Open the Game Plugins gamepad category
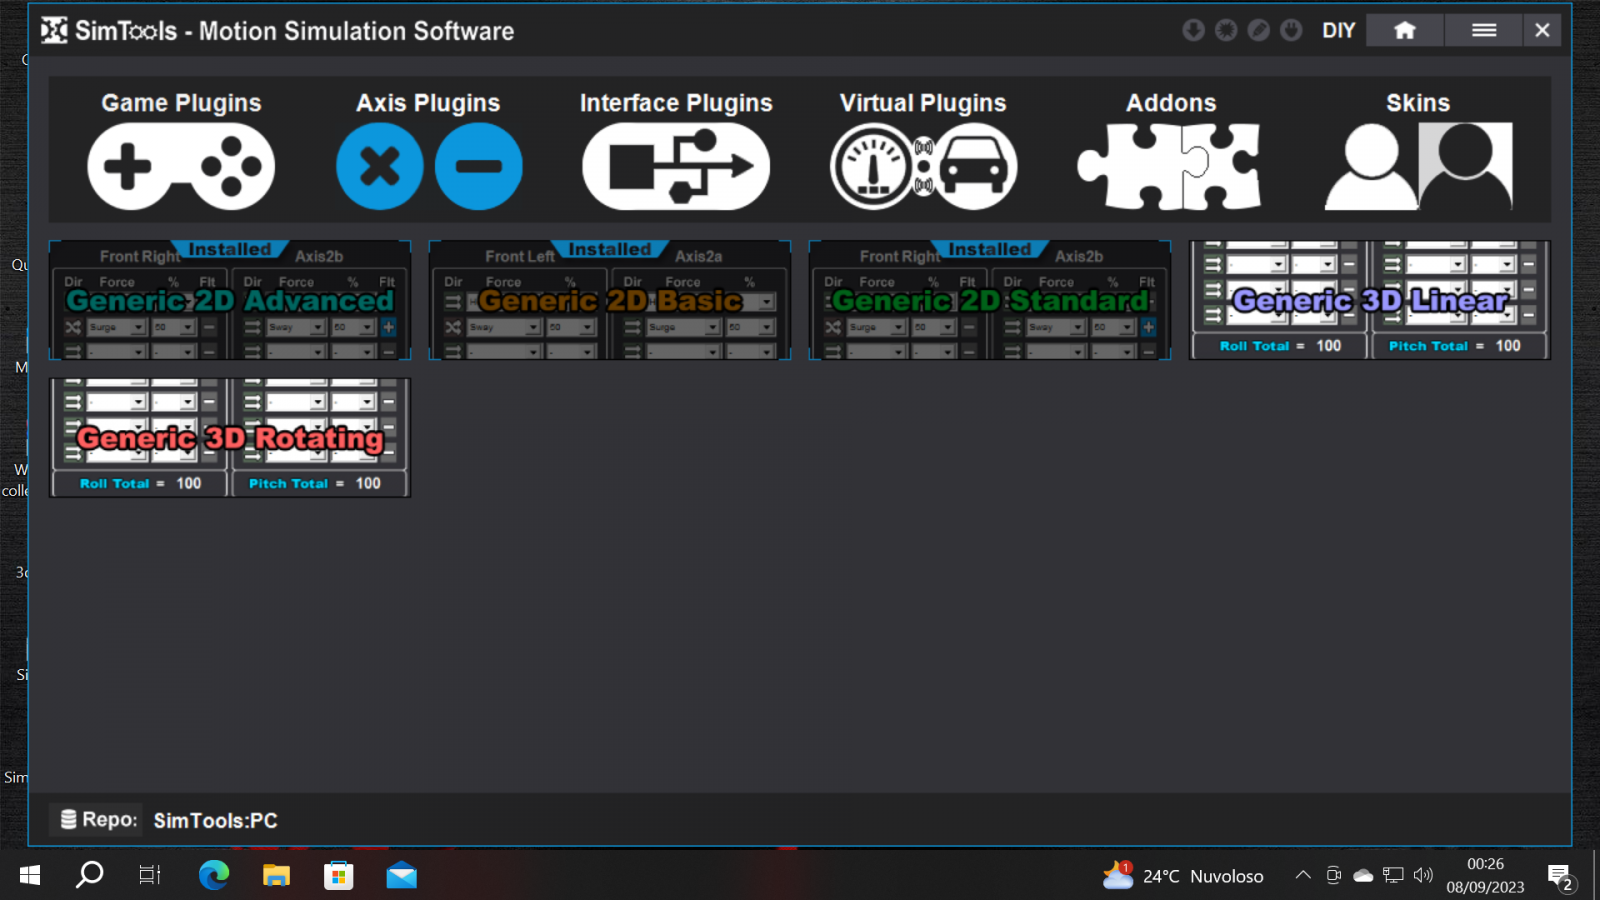1600x900 pixels. (181, 166)
